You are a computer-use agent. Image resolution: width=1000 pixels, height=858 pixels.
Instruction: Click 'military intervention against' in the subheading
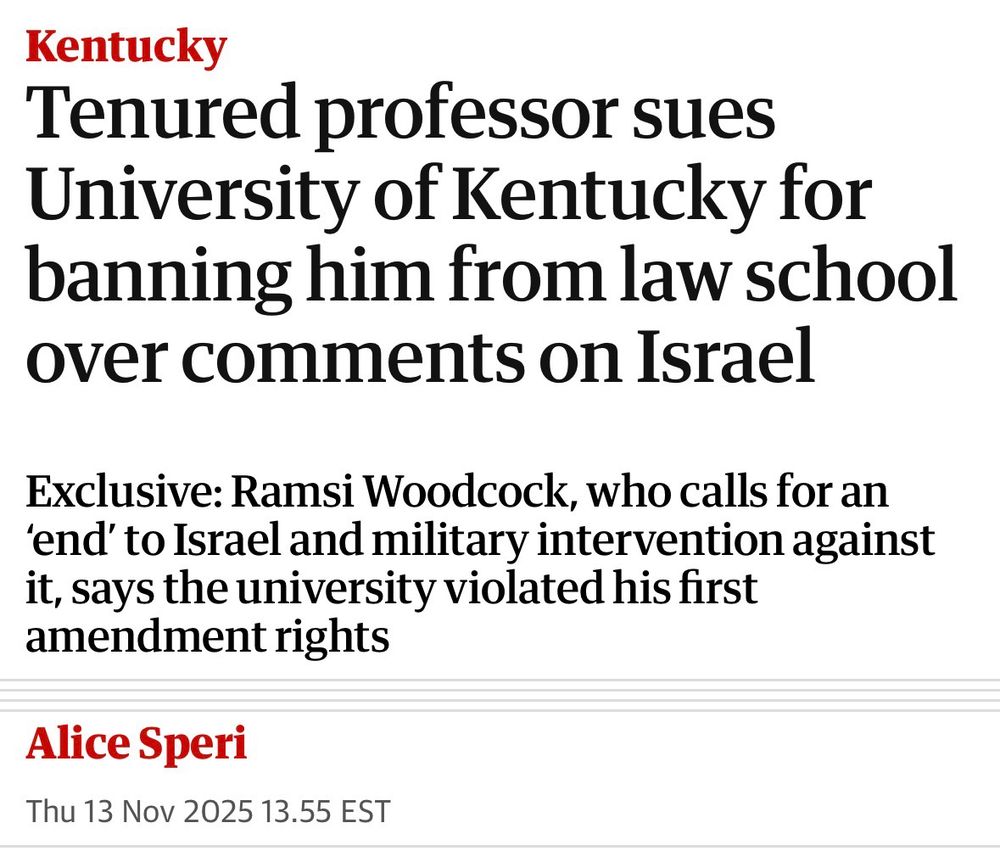click(690, 540)
